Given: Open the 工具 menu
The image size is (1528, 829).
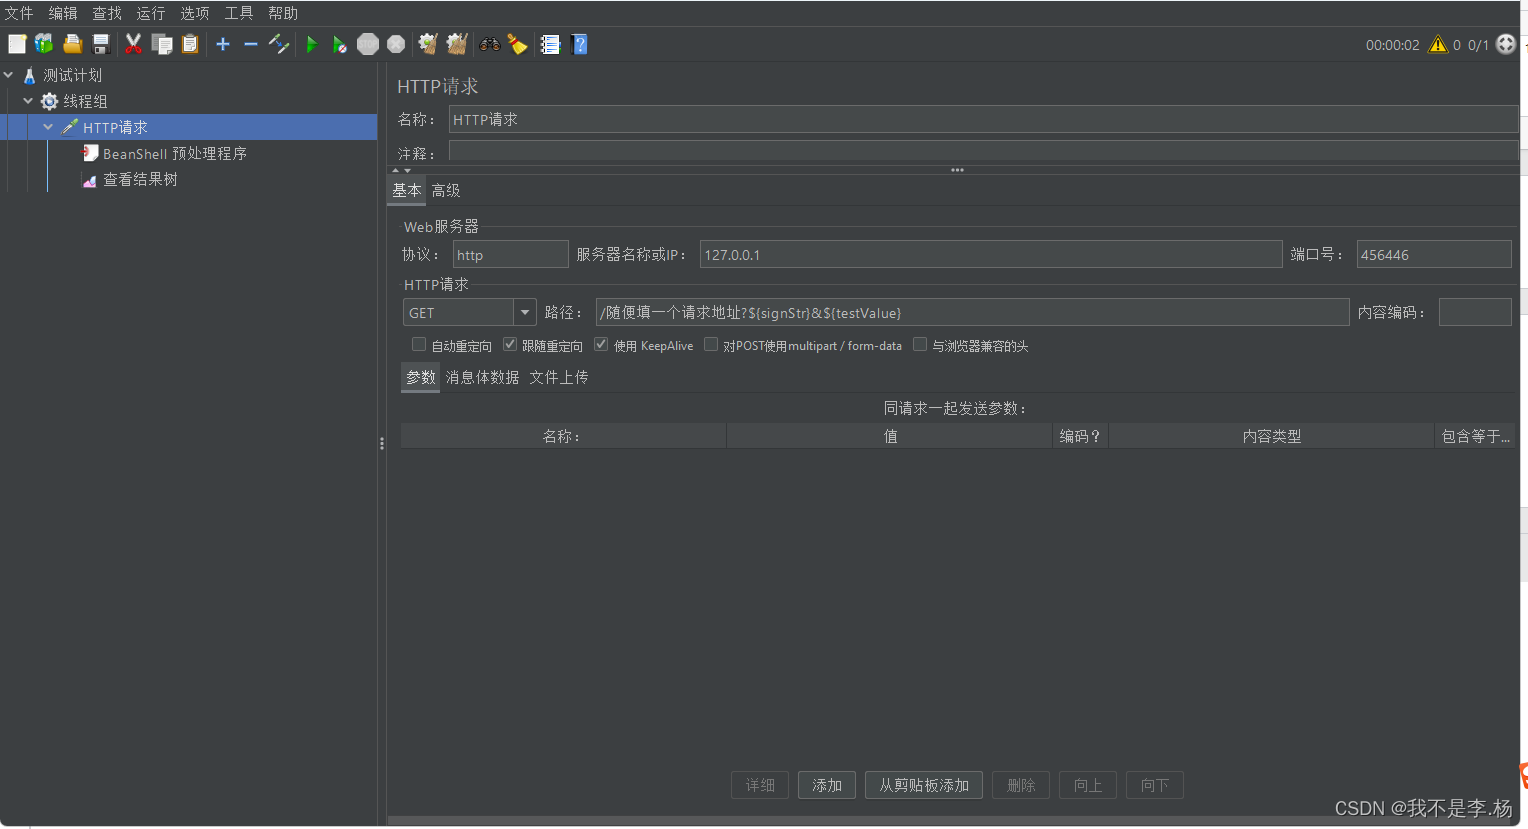Looking at the screenshot, I should (239, 13).
